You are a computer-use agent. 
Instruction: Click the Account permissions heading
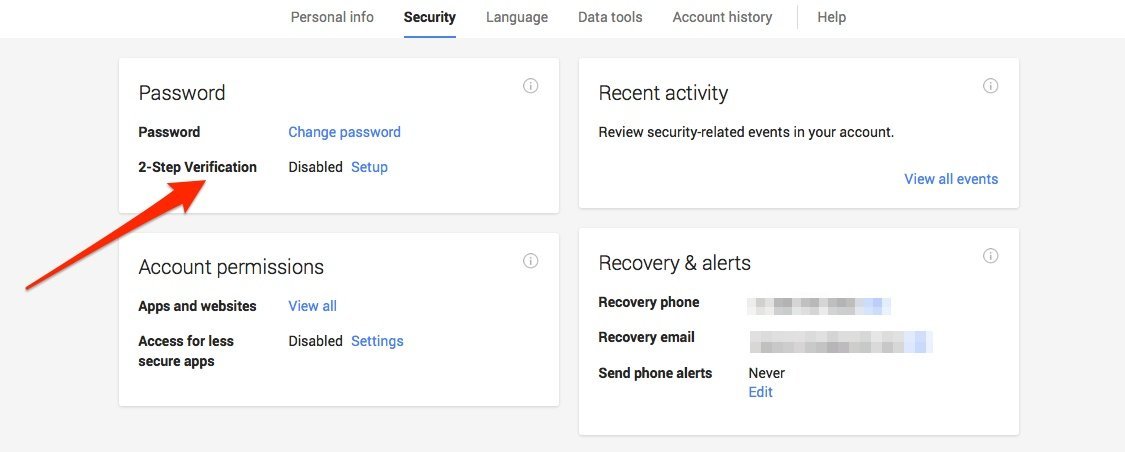[x=231, y=268]
